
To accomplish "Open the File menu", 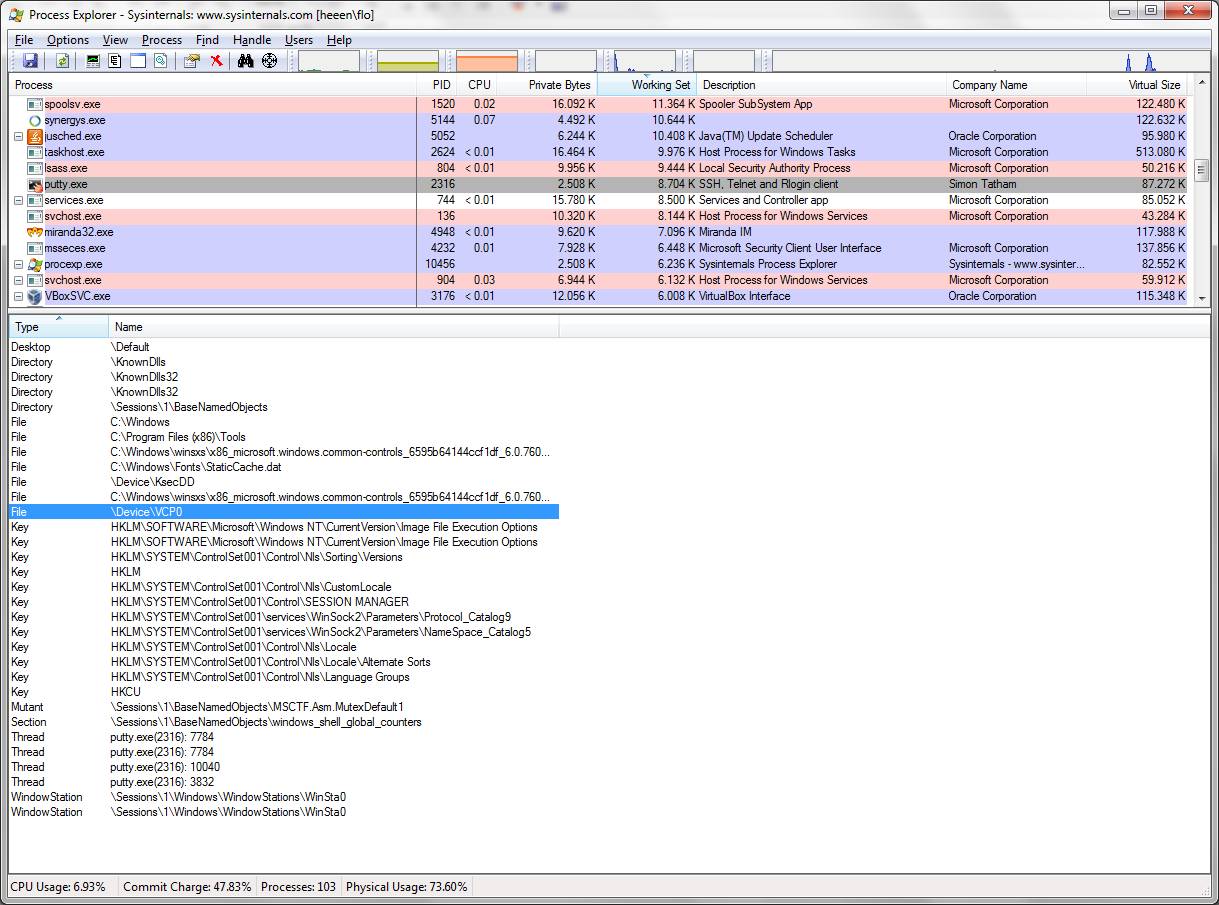I will (24, 40).
